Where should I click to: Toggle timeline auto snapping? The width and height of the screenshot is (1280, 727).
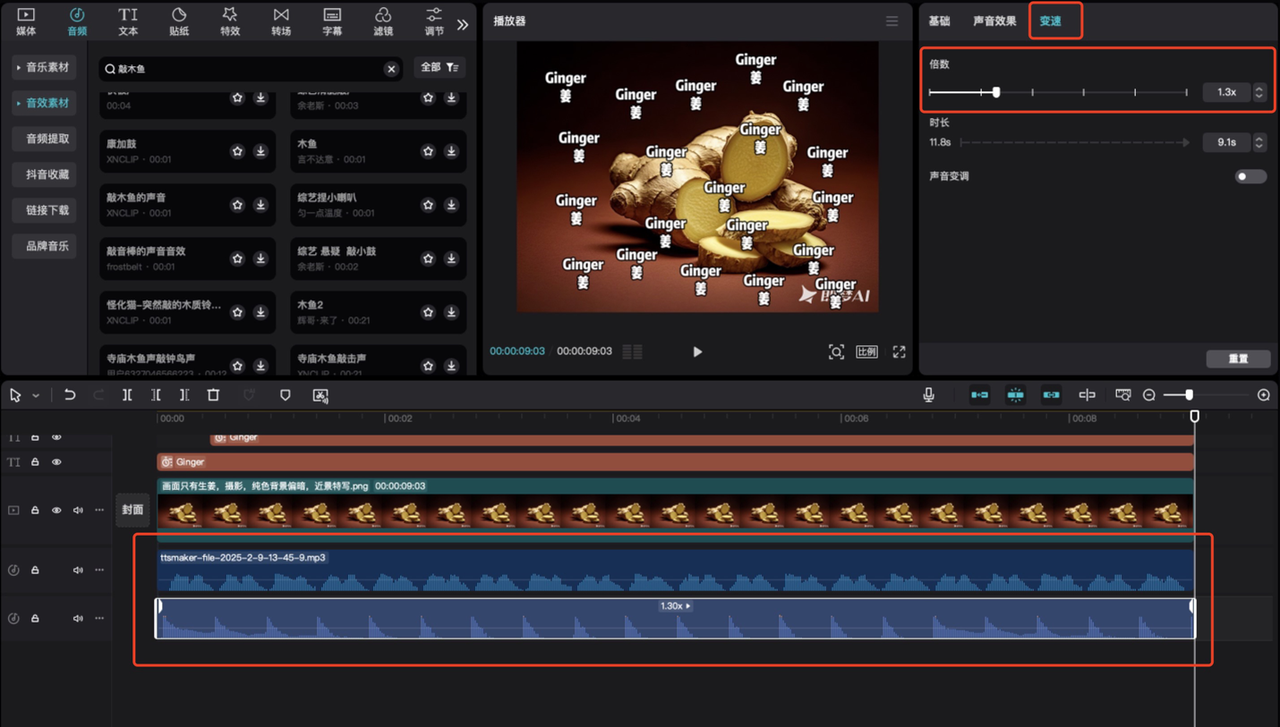tap(1016, 395)
